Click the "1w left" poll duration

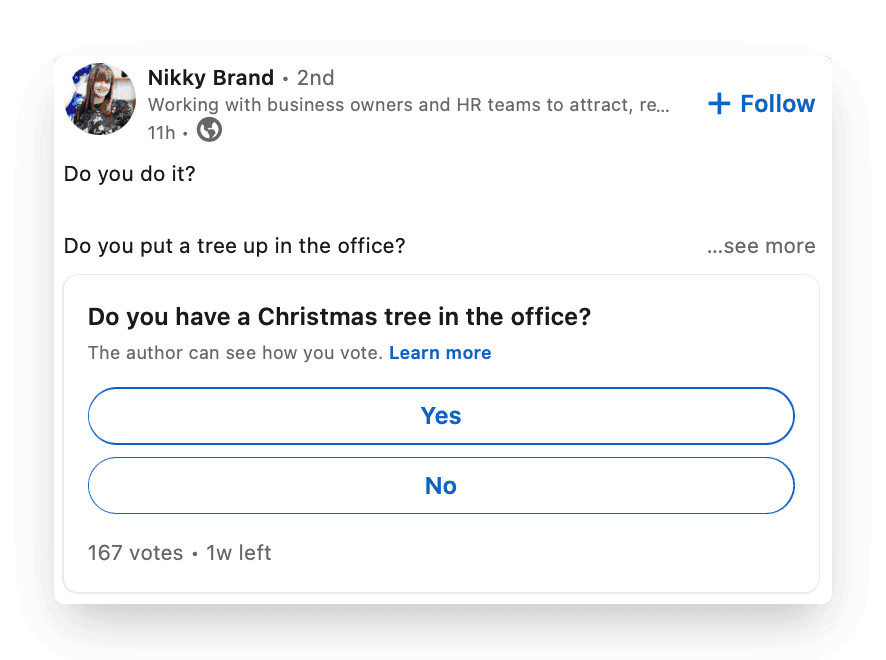pos(239,553)
